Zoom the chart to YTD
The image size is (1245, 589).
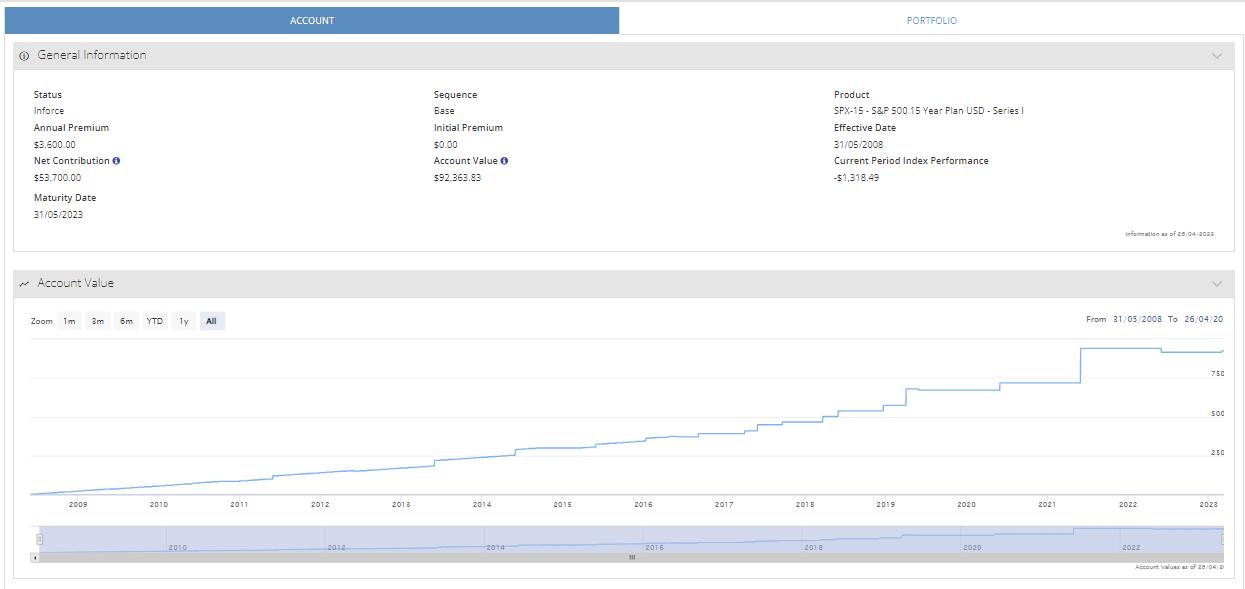[x=155, y=321]
